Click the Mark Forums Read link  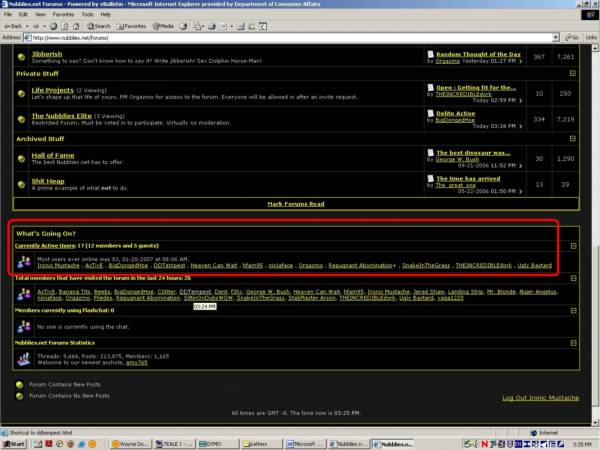coord(296,203)
